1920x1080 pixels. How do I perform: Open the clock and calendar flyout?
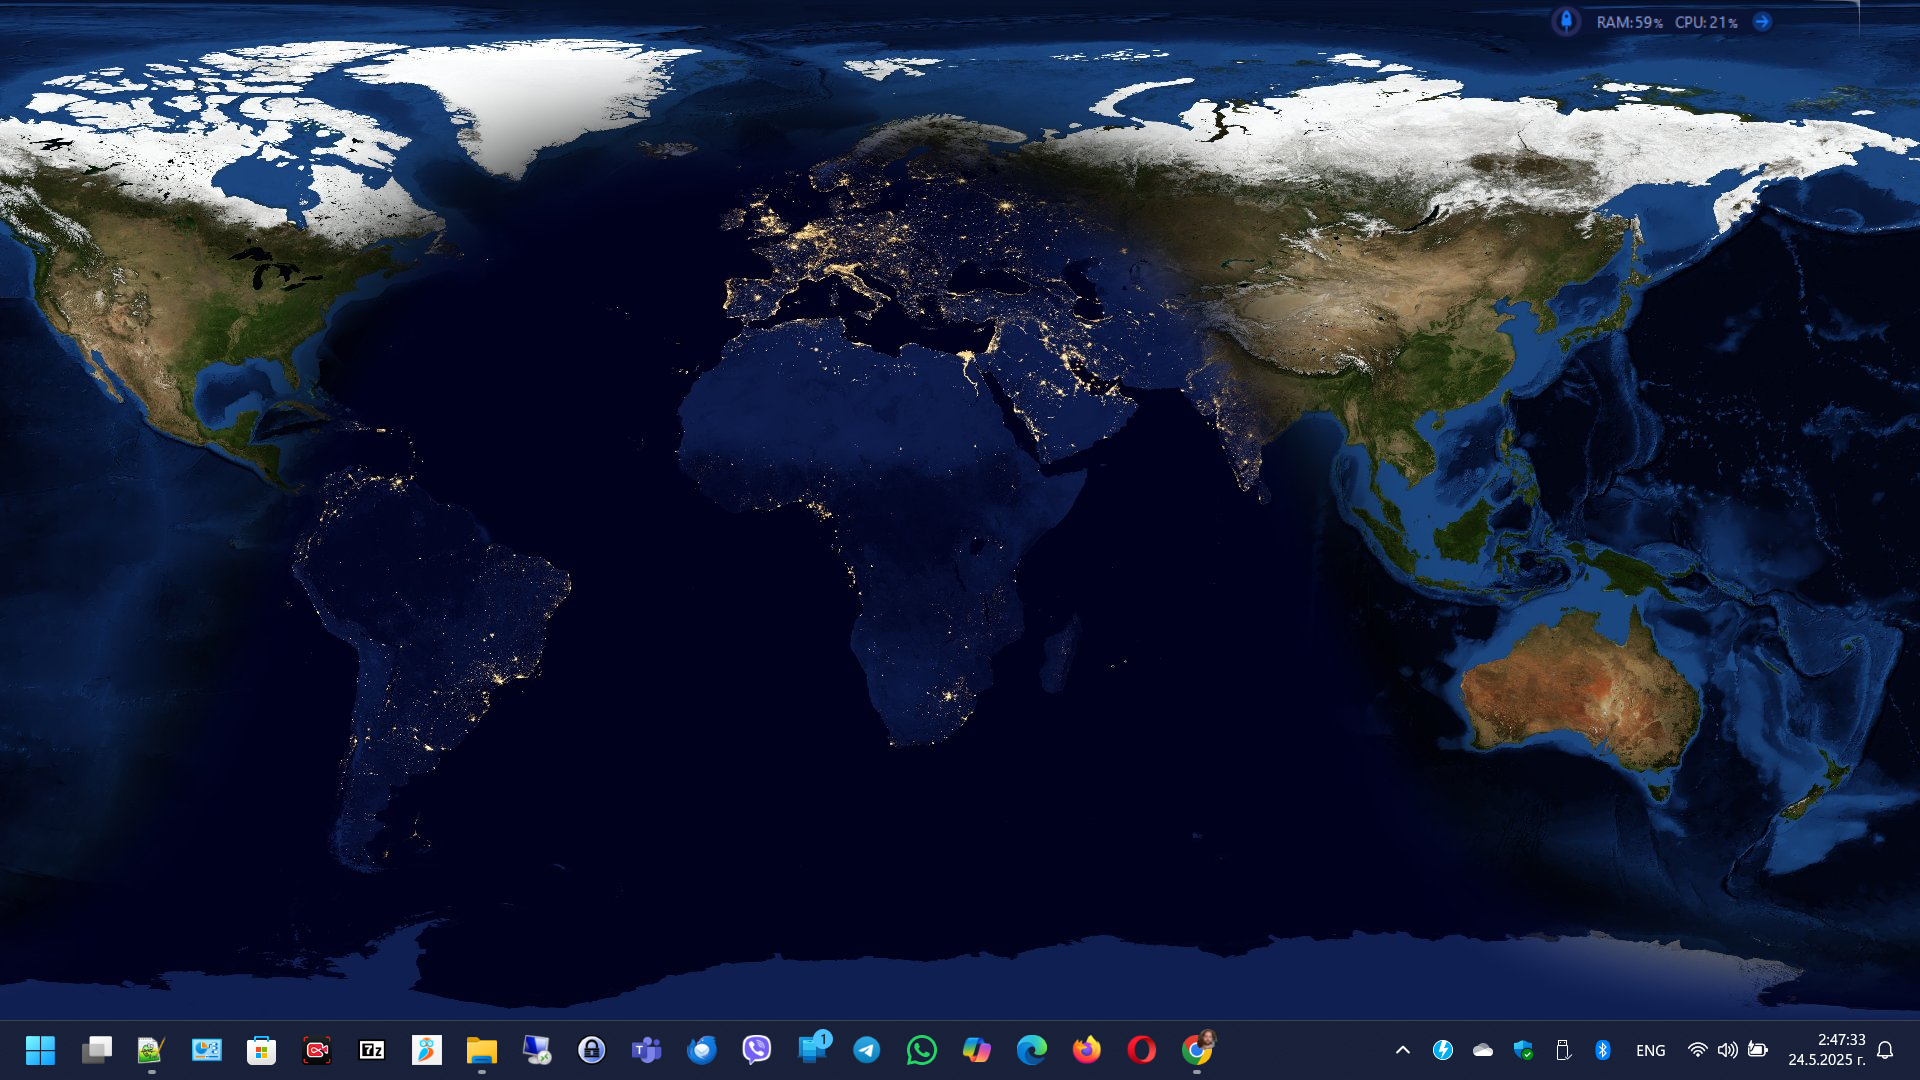(x=1827, y=1050)
